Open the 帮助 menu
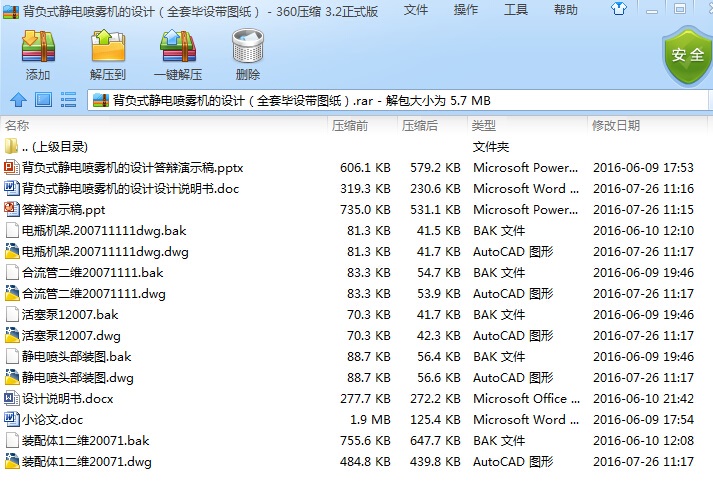The height and width of the screenshot is (485, 713). tap(566, 10)
